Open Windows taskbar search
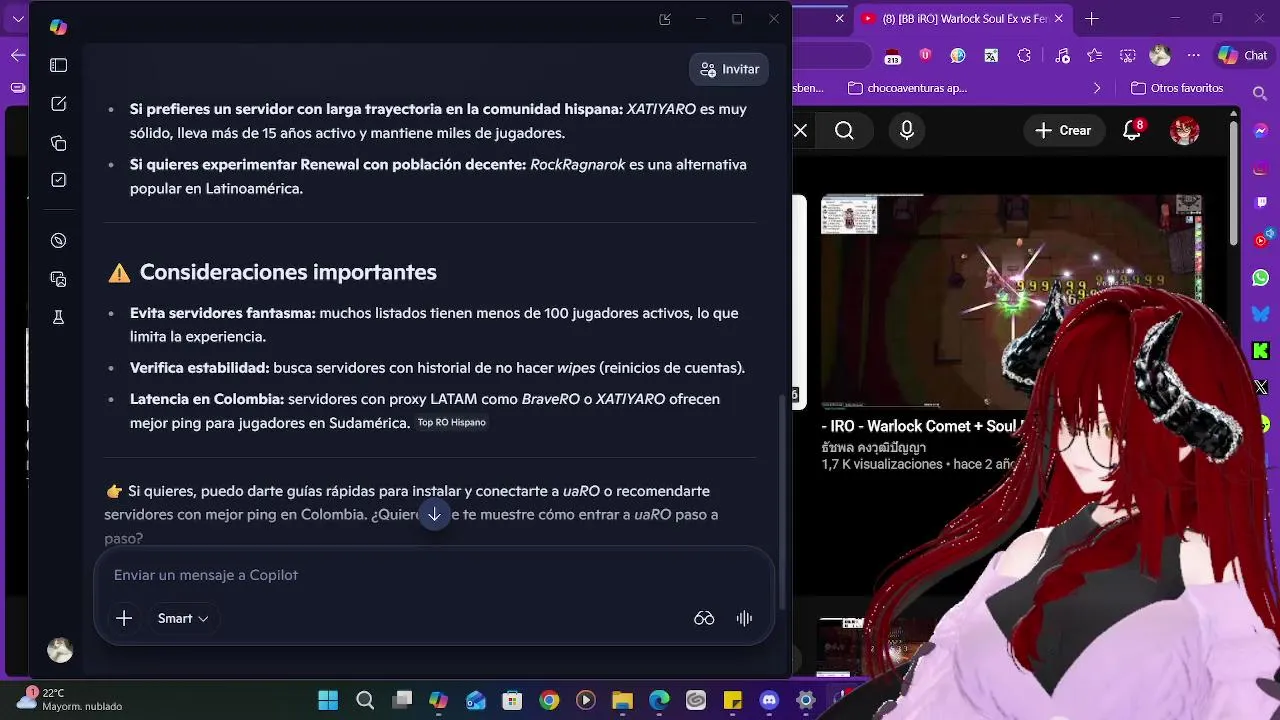 pyautogui.click(x=365, y=700)
